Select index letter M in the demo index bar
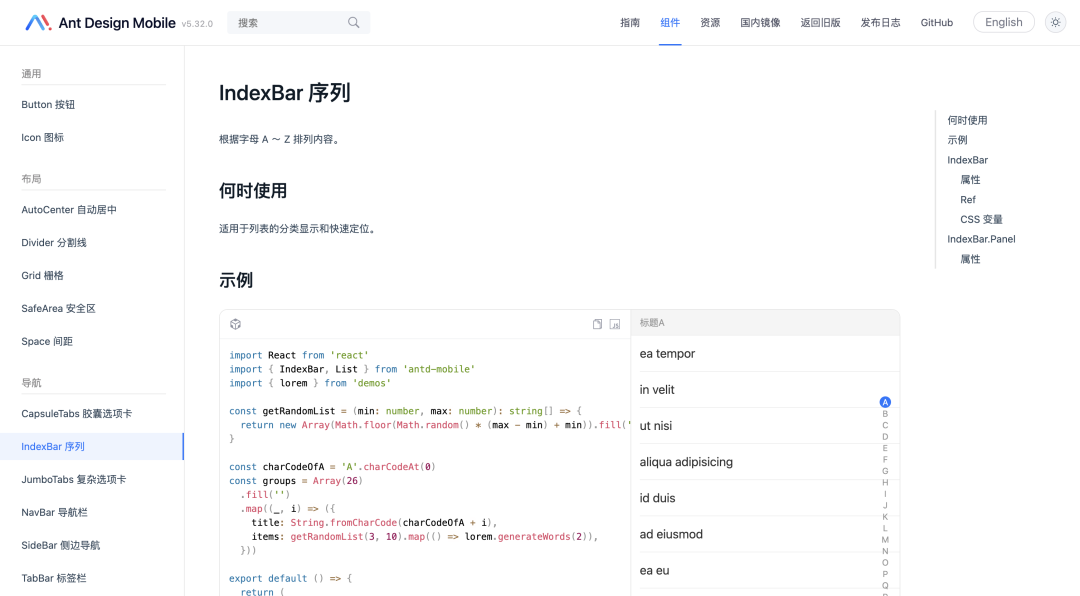This screenshot has width=1080, height=596. coord(885,540)
